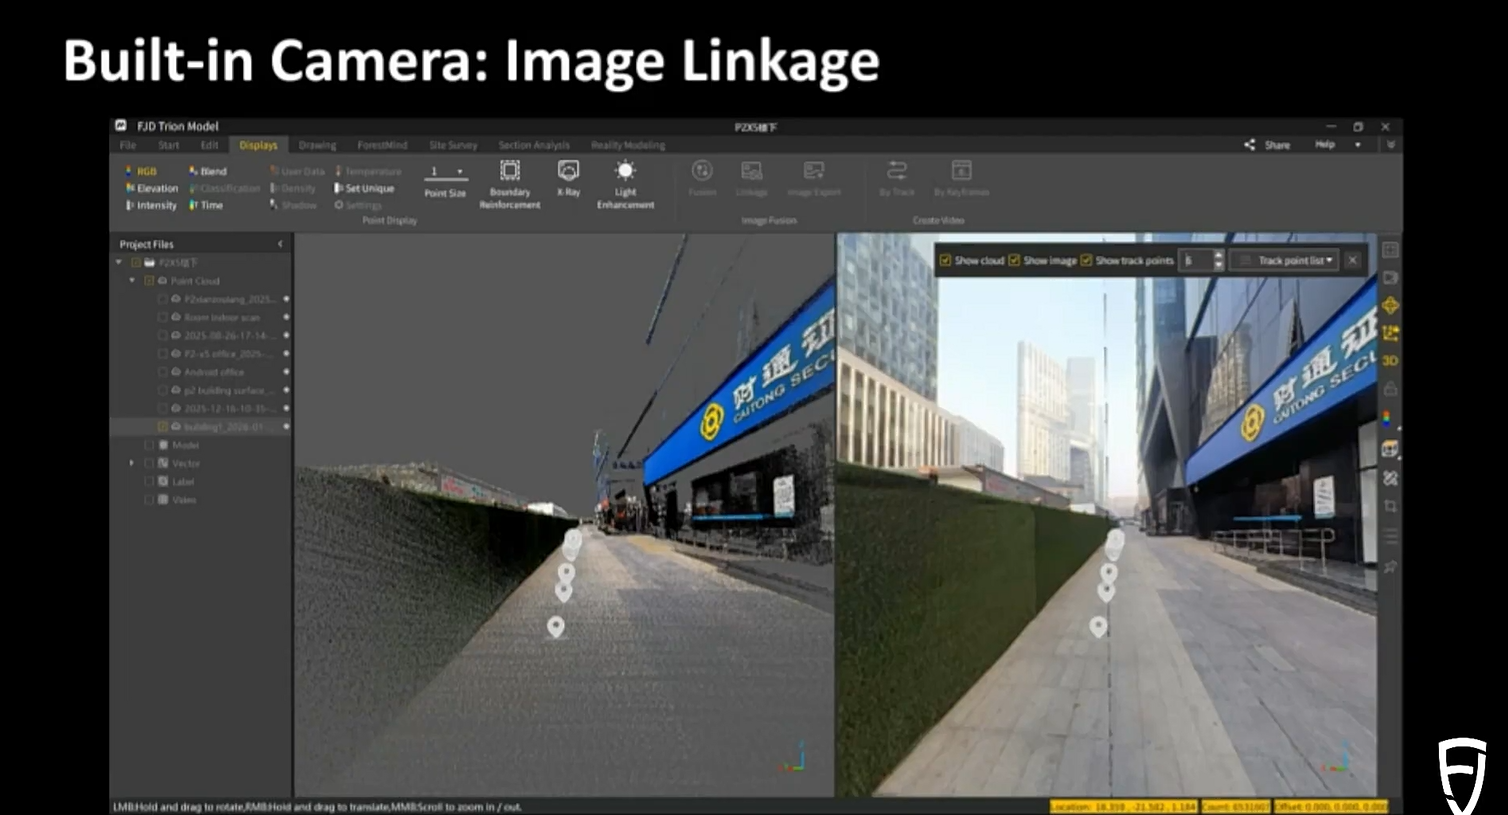Open the Reality Modeling tab

628,145
